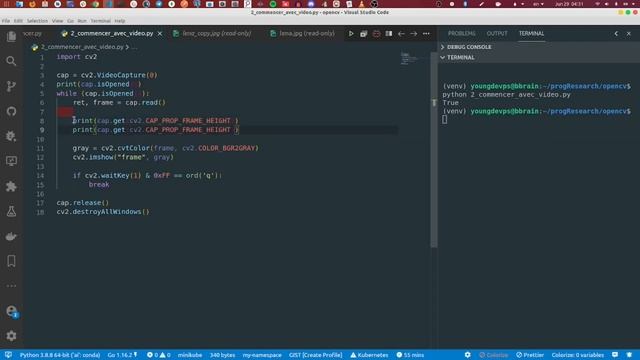This screenshot has height=360, width=640.
Task: Open the View menu
Action: 58,21
